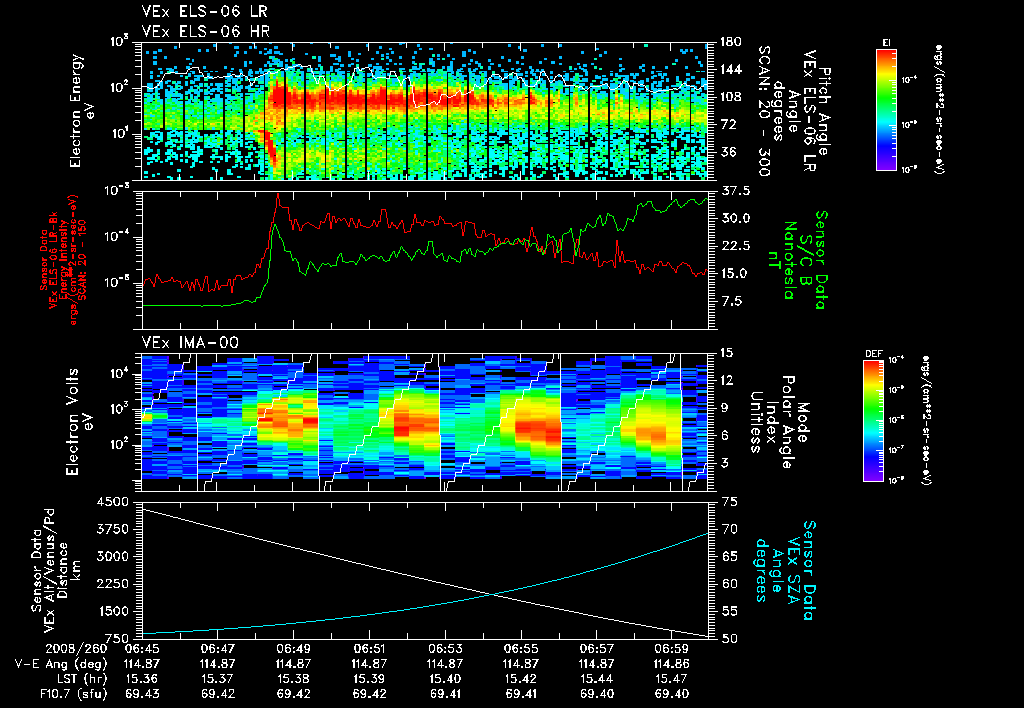Click the 'Sensor Data VEx Alt/Venus/Pd Distance' label
Image resolution: width=1024 pixels, height=708 pixels.
pyautogui.click(x=50, y=570)
